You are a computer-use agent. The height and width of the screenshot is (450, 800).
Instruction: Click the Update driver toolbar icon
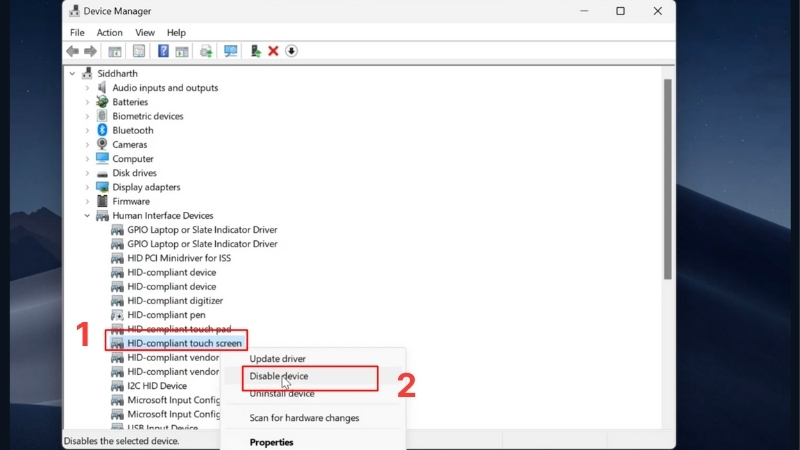pyautogui.click(x=206, y=51)
